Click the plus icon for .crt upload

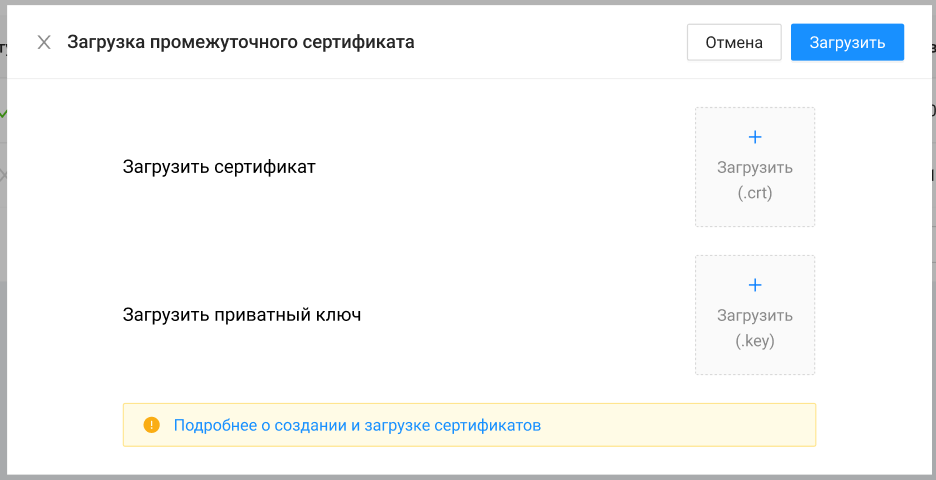pos(755,136)
